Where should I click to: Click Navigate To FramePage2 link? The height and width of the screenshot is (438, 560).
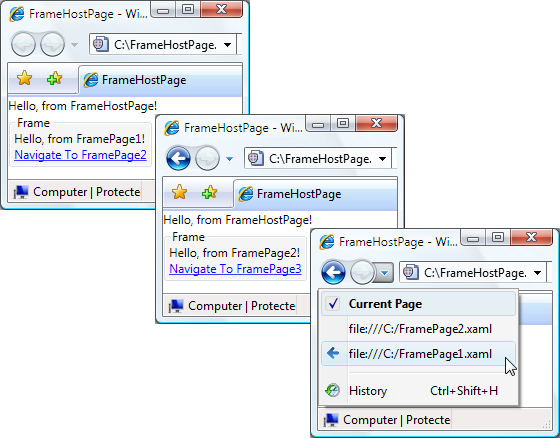[x=80, y=155]
